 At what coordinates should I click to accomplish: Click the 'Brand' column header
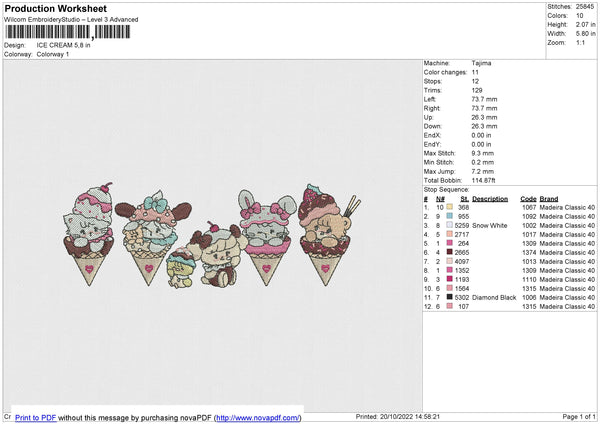coord(549,199)
